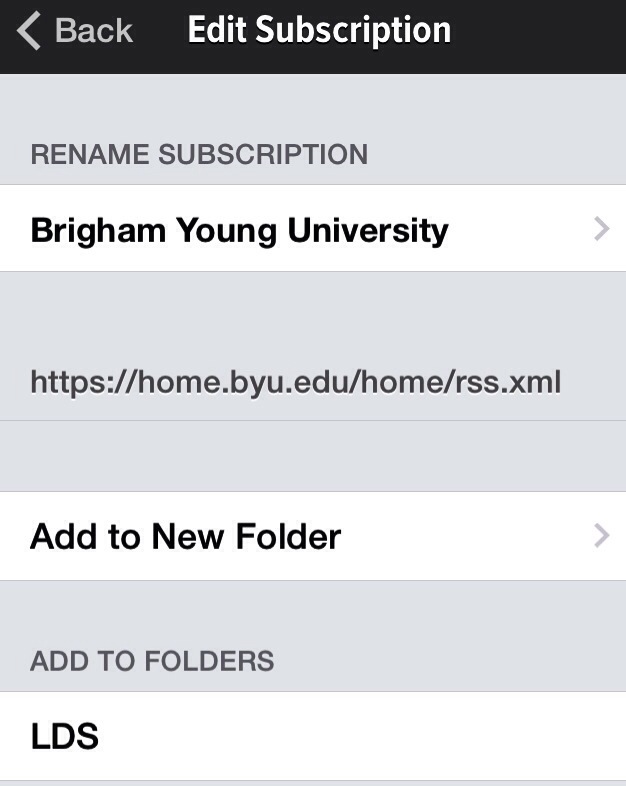Click the ADD TO FOLDERS section header

click(152, 661)
